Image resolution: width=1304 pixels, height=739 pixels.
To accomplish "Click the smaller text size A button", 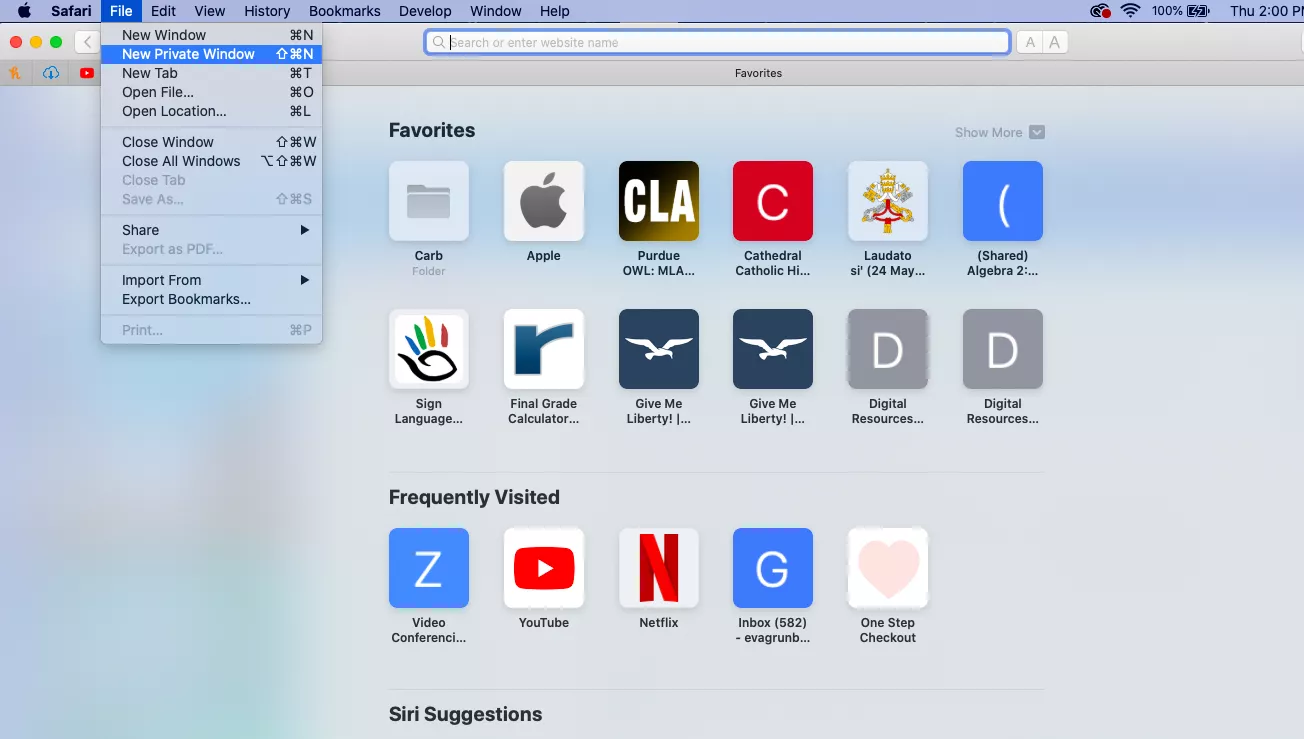I will pyautogui.click(x=1030, y=42).
